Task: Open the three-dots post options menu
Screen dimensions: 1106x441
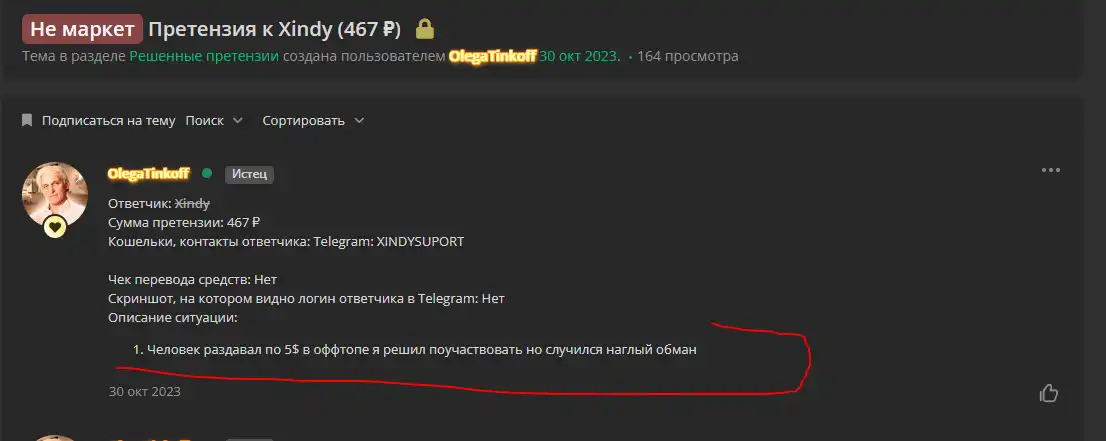Action: click(x=1050, y=170)
